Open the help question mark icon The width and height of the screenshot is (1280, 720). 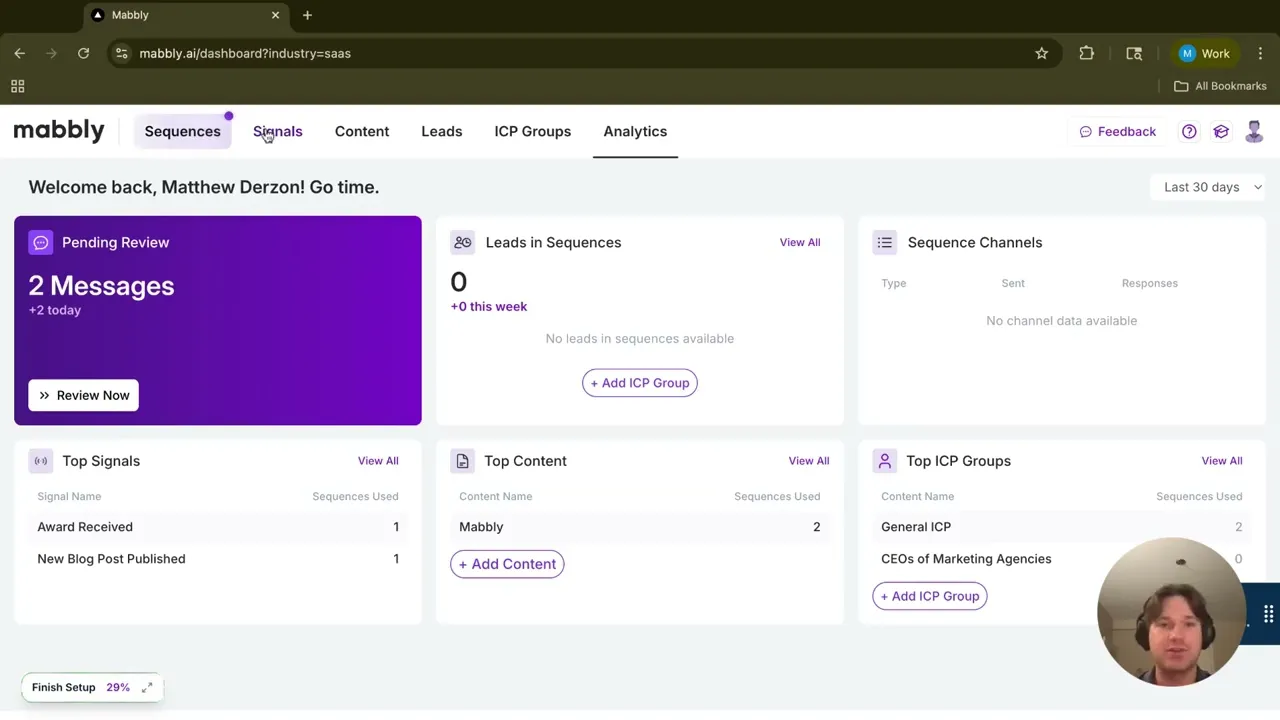(1189, 132)
